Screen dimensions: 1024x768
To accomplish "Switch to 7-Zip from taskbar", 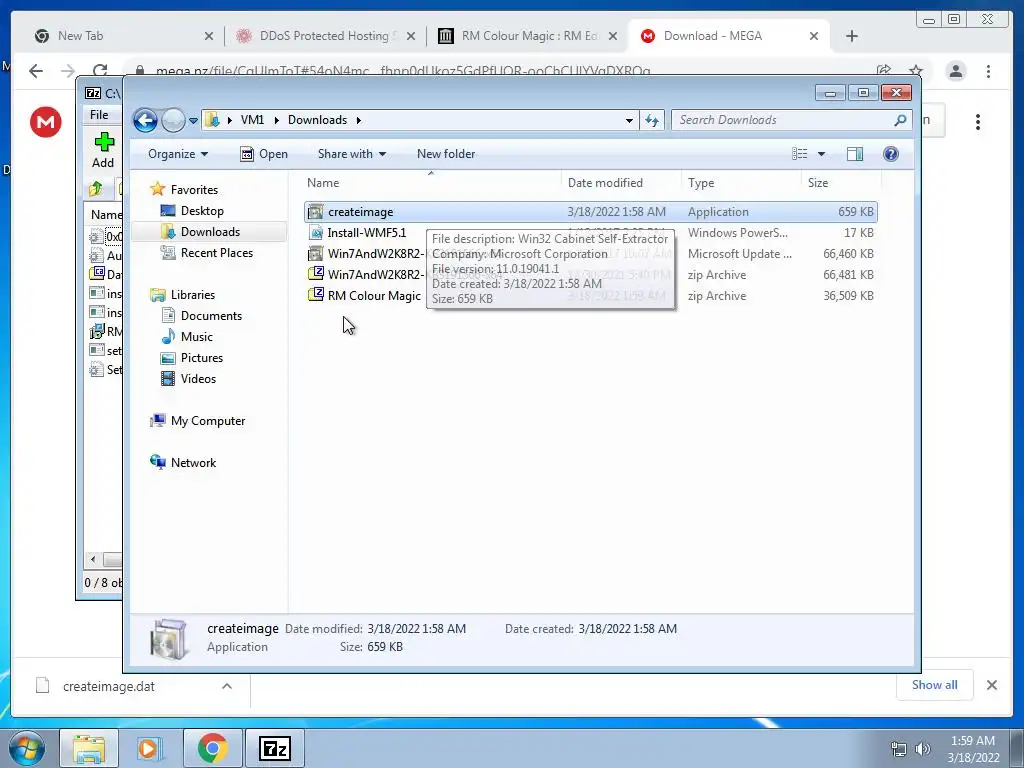I will click(x=274, y=748).
